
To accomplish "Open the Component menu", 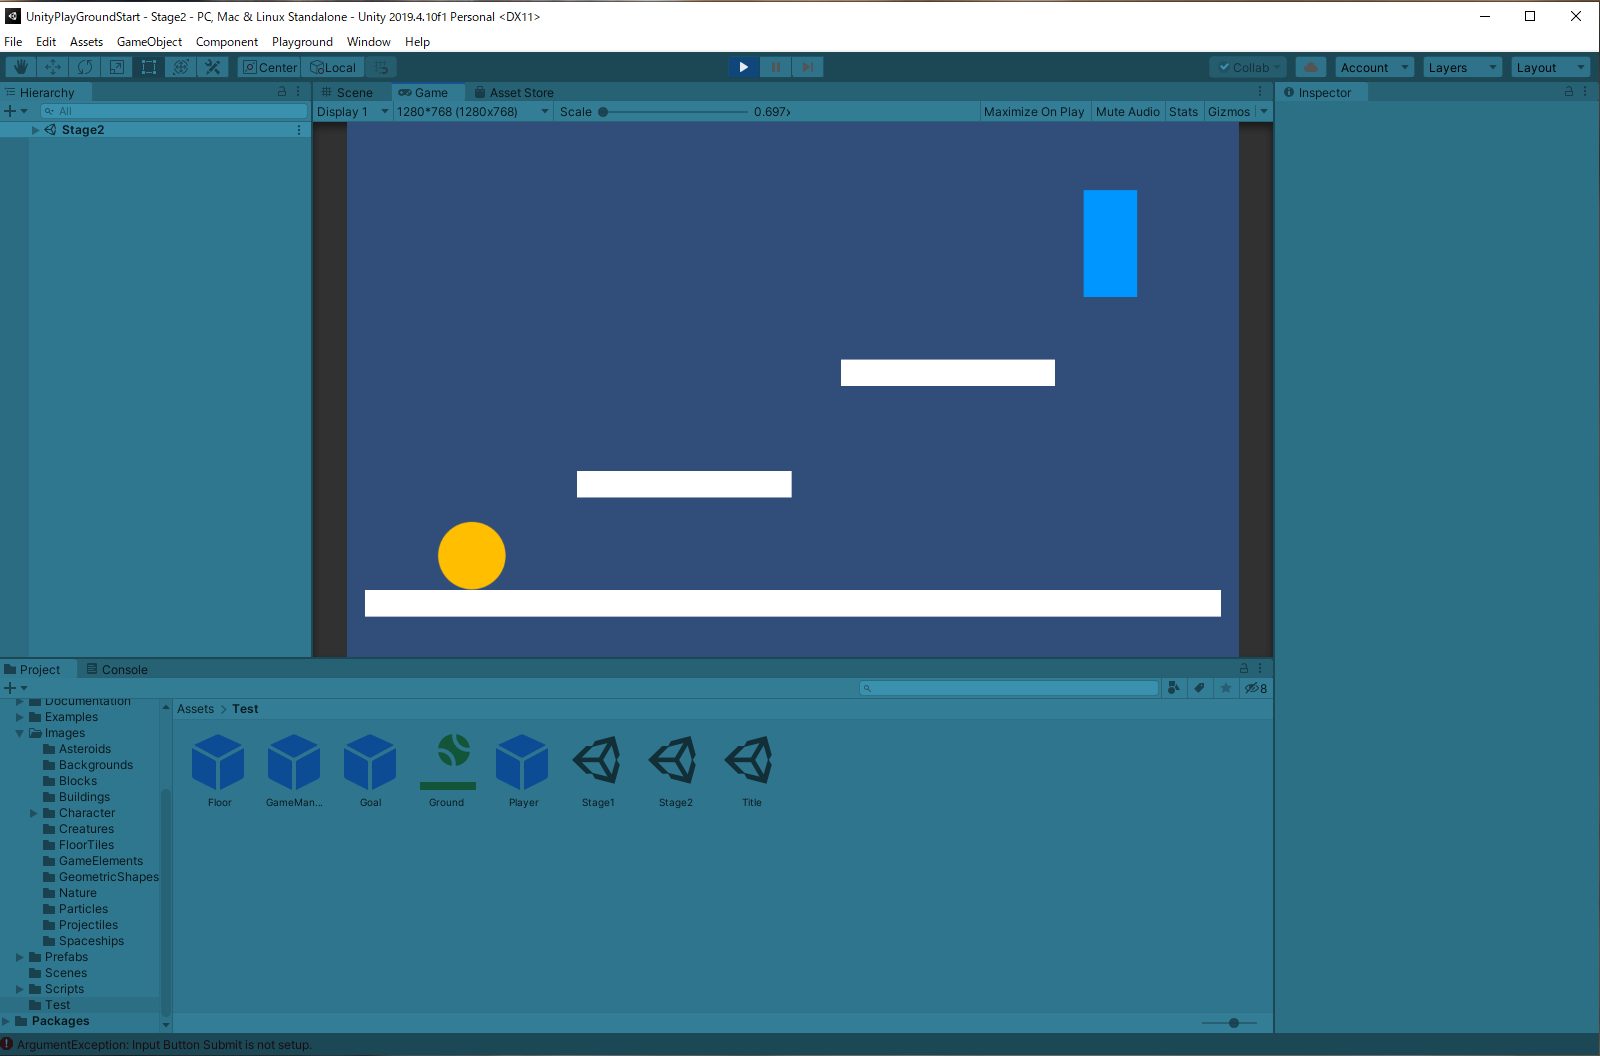I will tap(227, 42).
